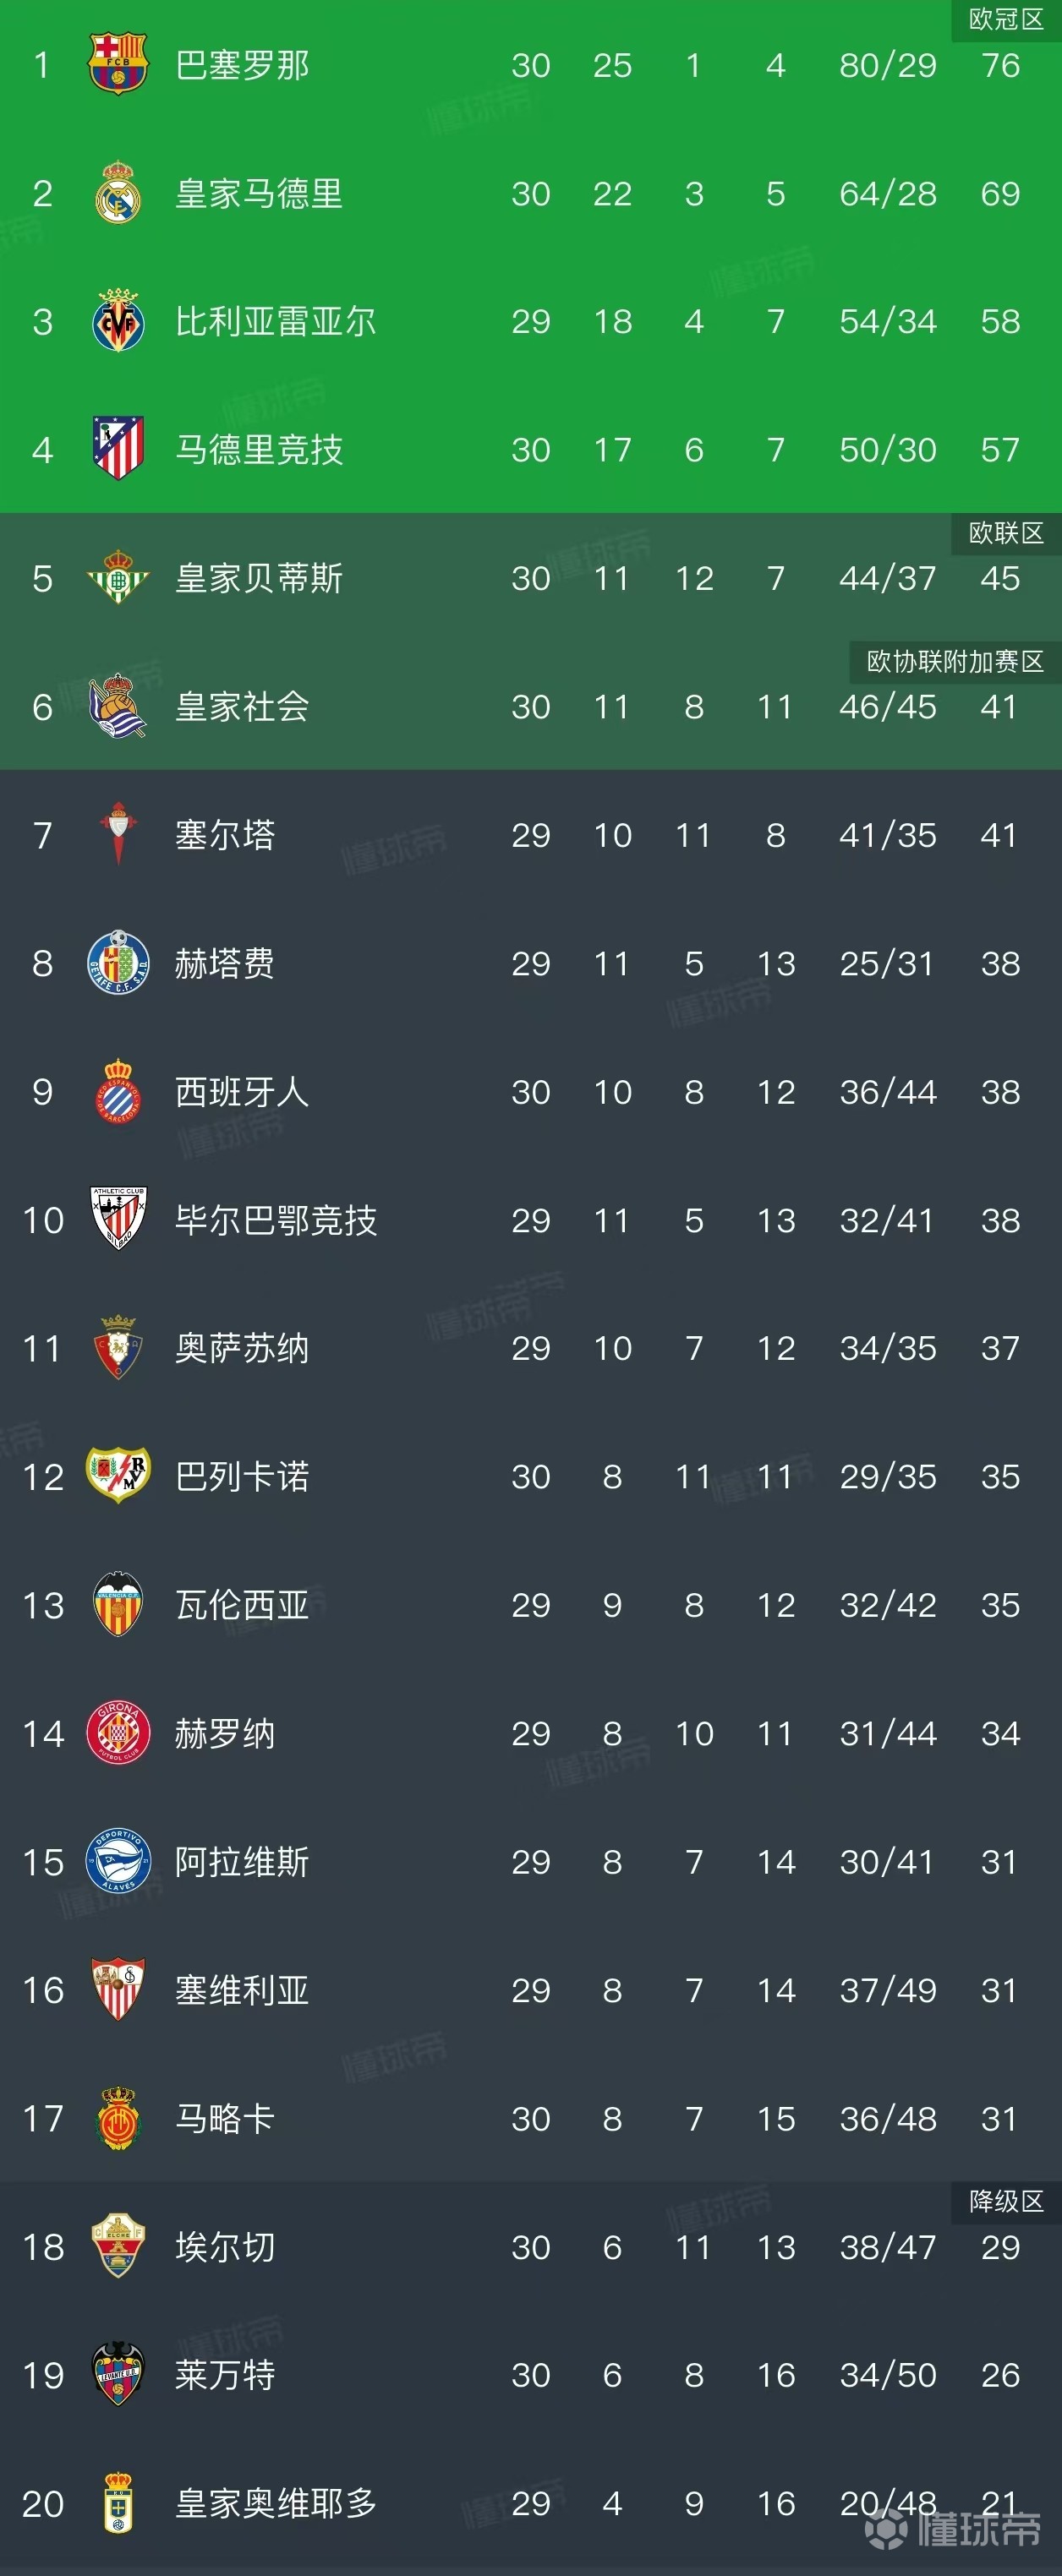Tap the Real Sociedad logo
1062x2576 pixels.
point(118,706)
